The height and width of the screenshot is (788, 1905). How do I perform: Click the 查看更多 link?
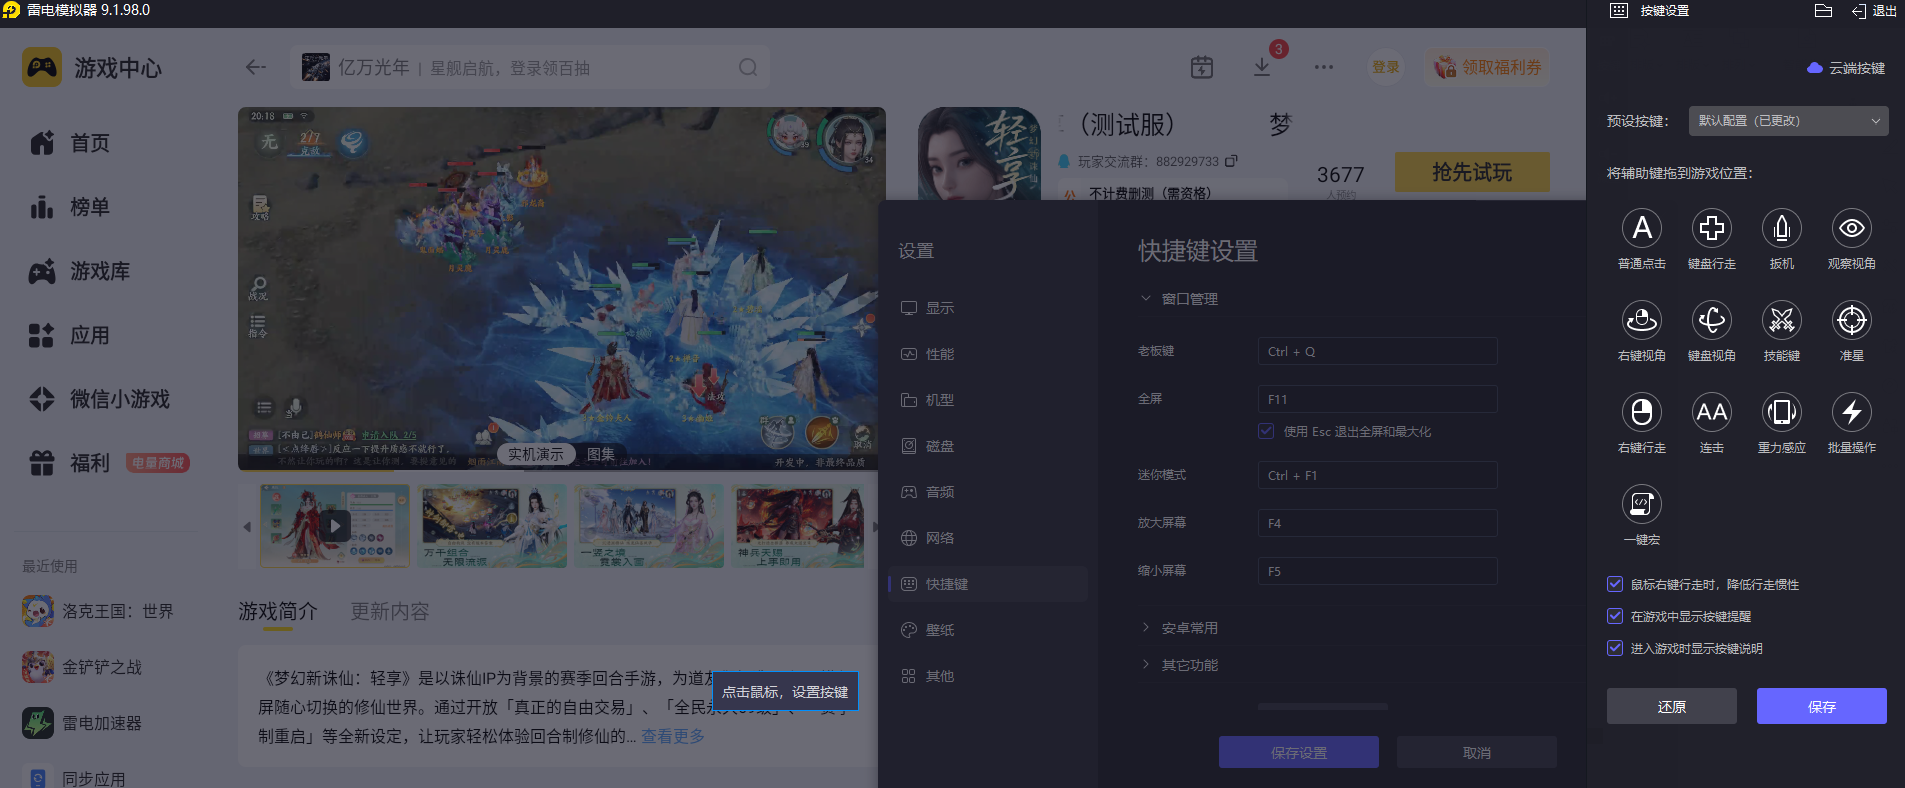point(672,736)
